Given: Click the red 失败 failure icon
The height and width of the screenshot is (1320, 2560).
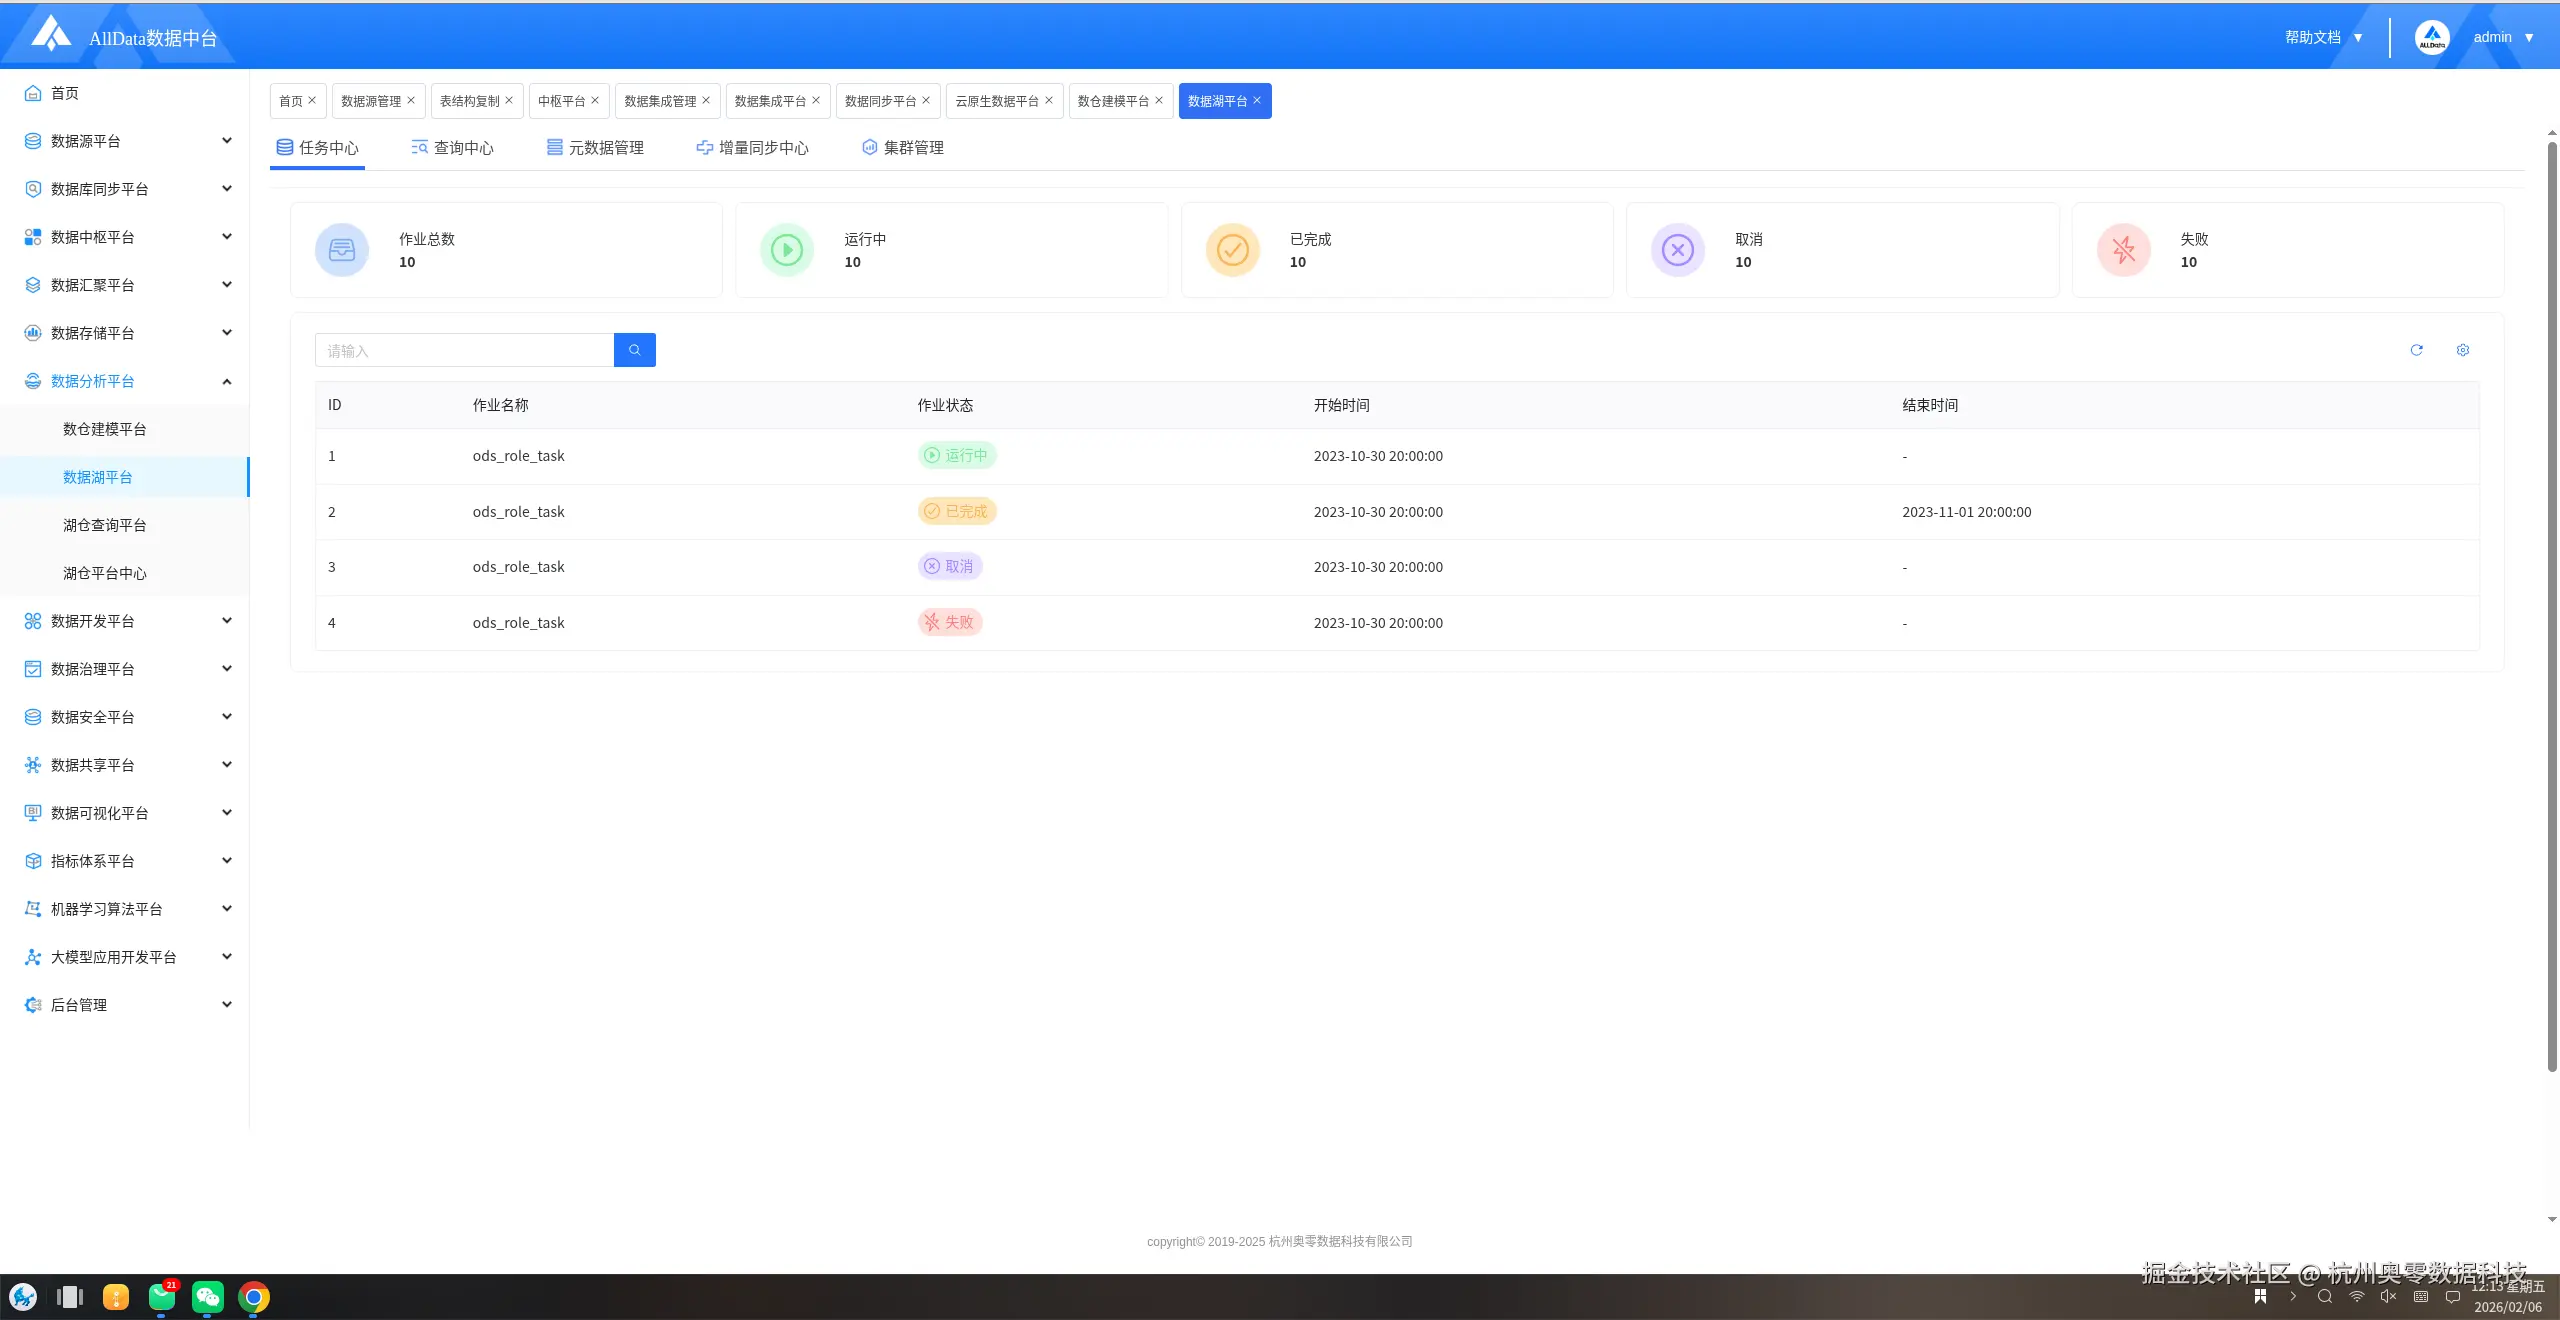Looking at the screenshot, I should click(2123, 250).
